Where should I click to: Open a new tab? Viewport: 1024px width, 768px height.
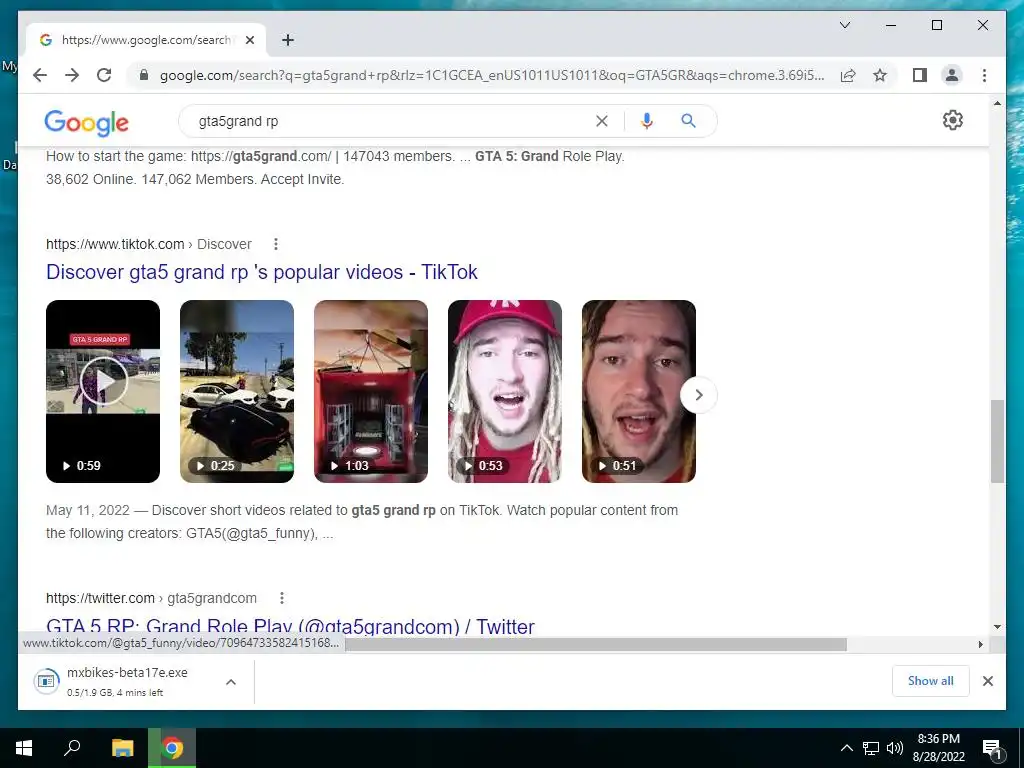pyautogui.click(x=288, y=40)
